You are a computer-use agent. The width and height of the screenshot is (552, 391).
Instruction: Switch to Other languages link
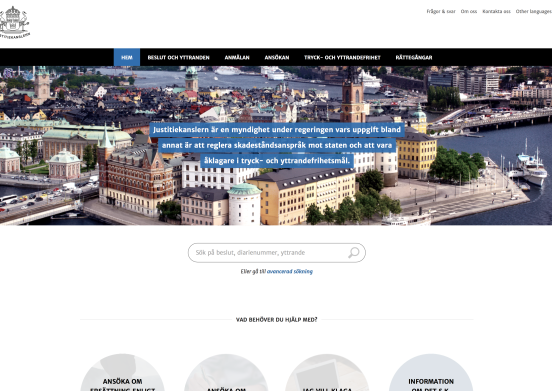point(534,11)
